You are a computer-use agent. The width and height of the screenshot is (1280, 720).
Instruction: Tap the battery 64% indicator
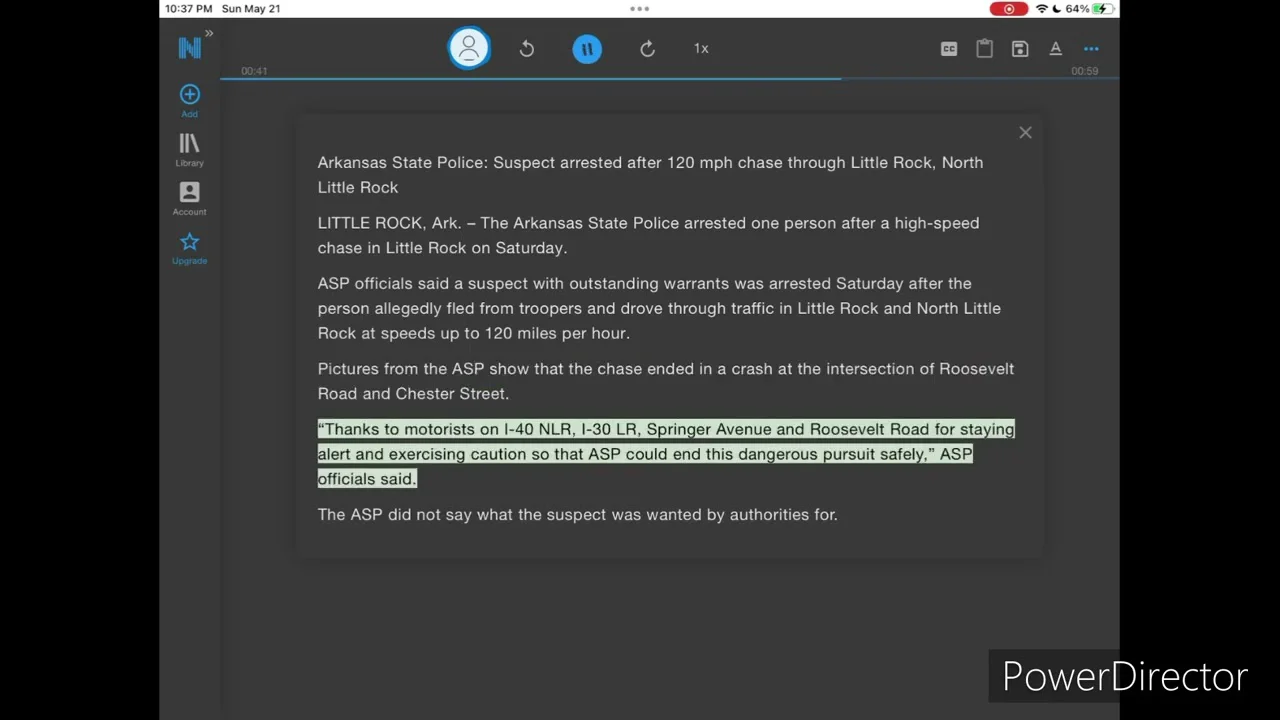click(x=1090, y=9)
